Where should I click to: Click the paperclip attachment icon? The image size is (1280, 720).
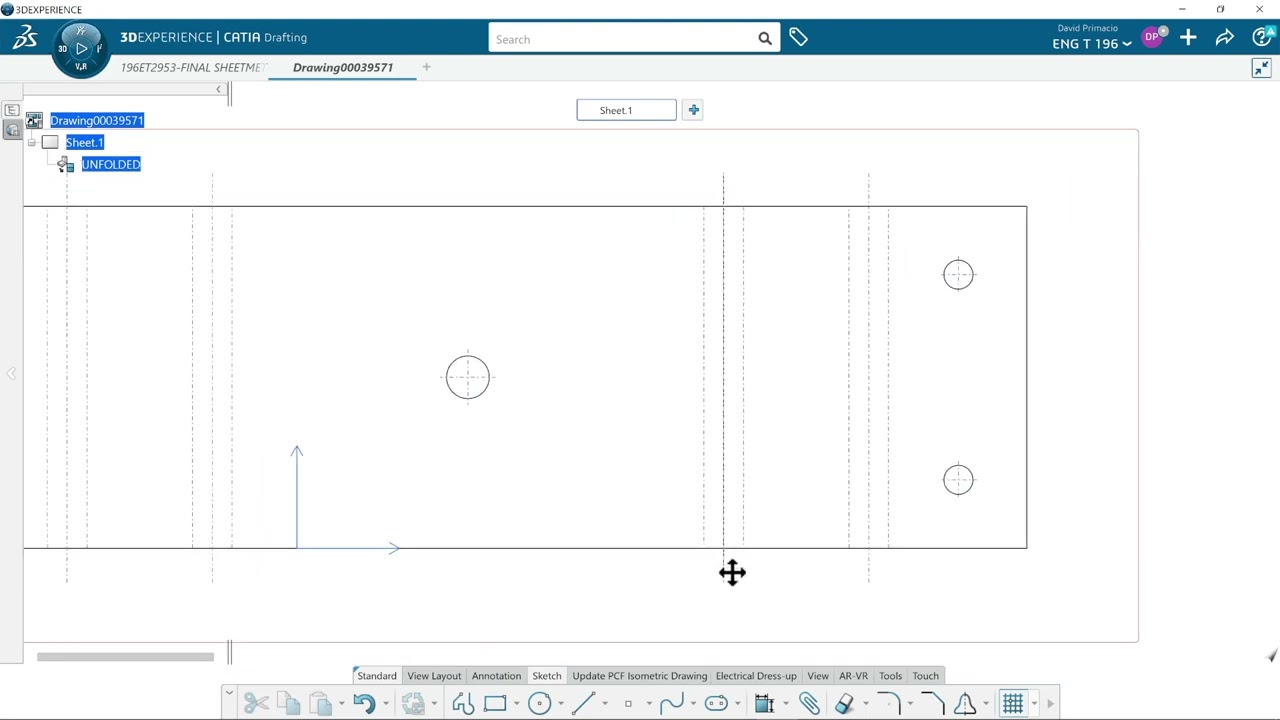point(809,704)
